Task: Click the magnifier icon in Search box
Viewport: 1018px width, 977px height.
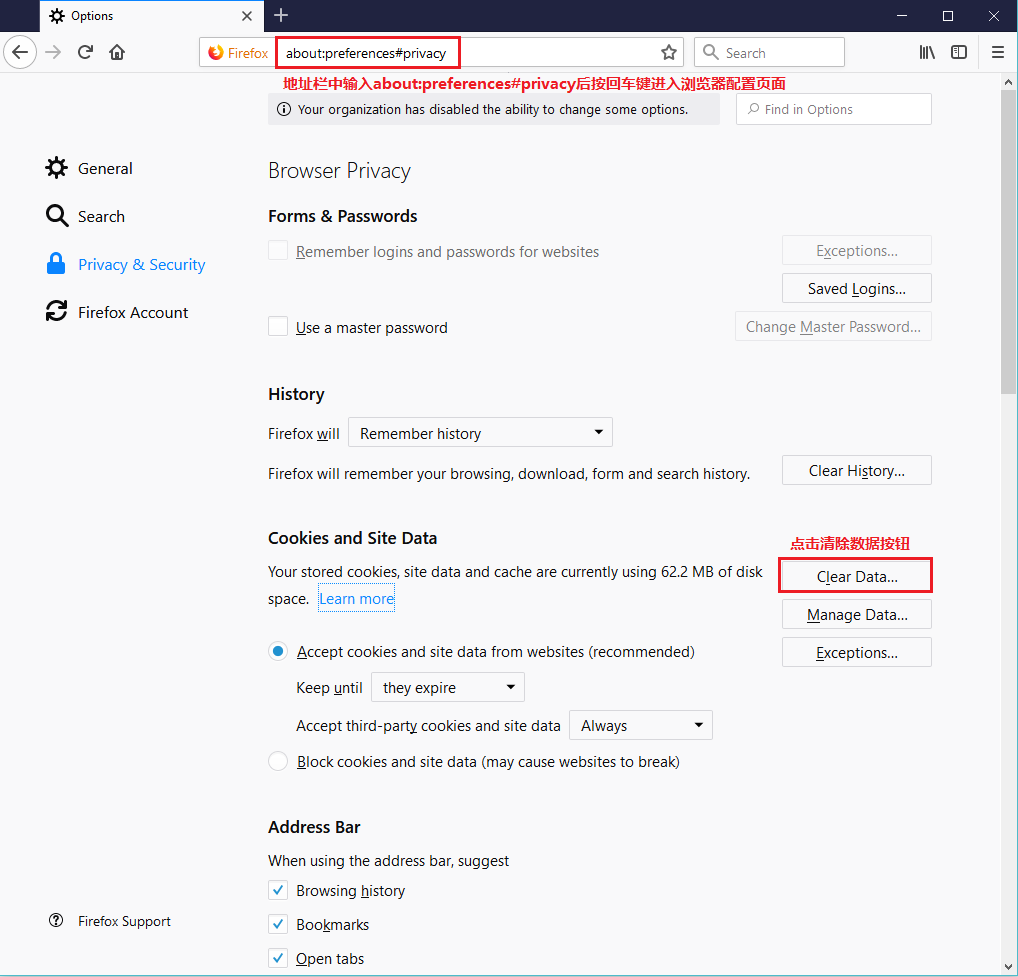Action: coord(711,53)
